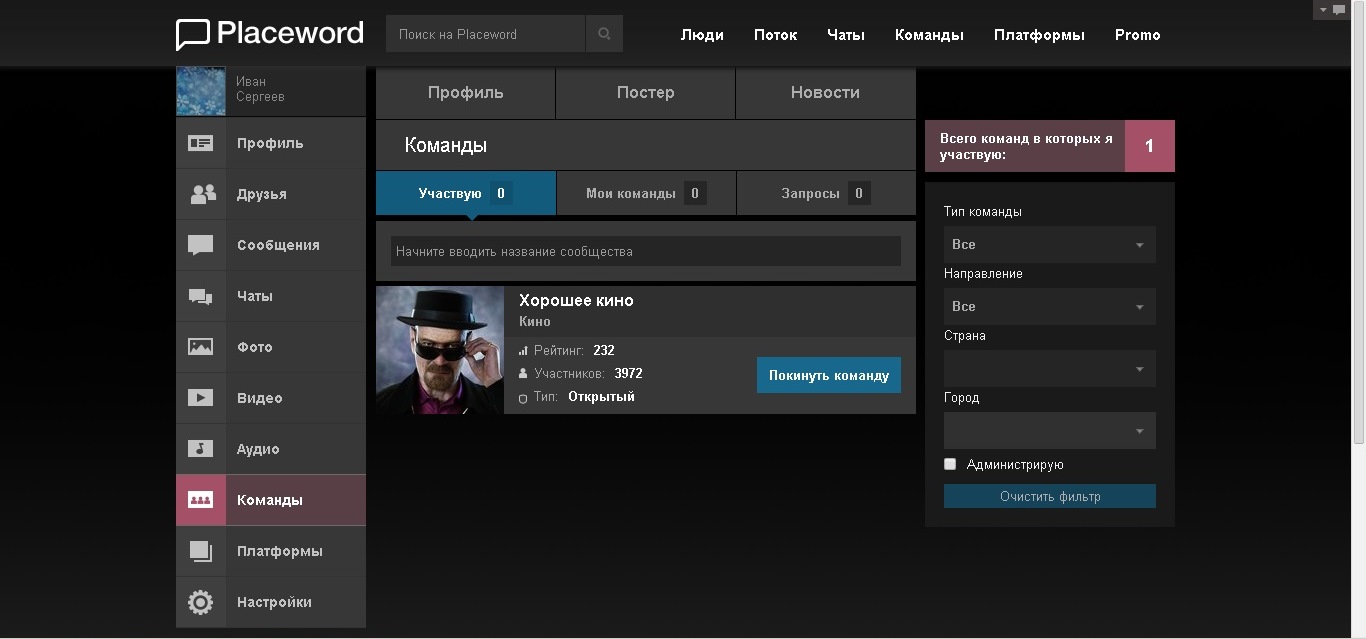Open Аудио via its music note icon
The width and height of the screenshot is (1366, 639).
click(x=201, y=449)
